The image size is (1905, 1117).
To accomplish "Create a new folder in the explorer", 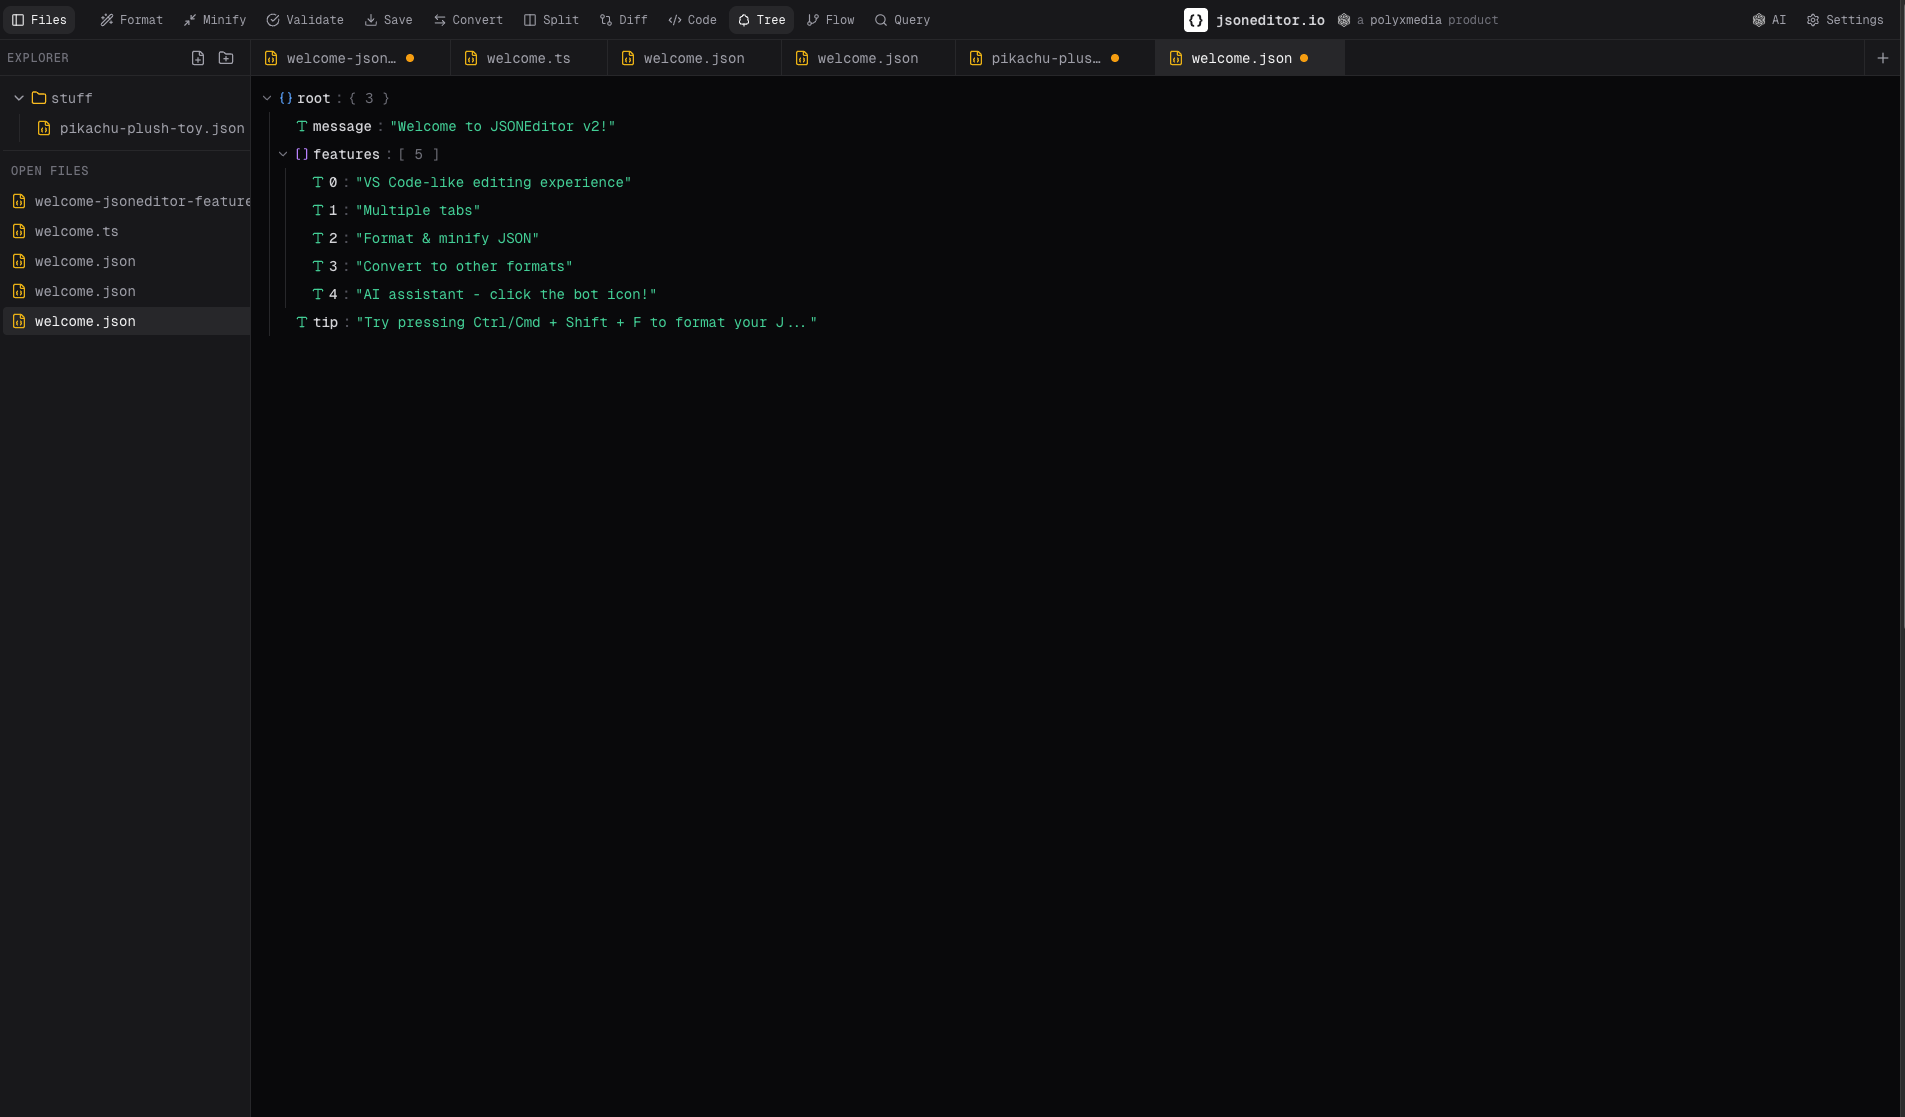I will click(x=226, y=57).
